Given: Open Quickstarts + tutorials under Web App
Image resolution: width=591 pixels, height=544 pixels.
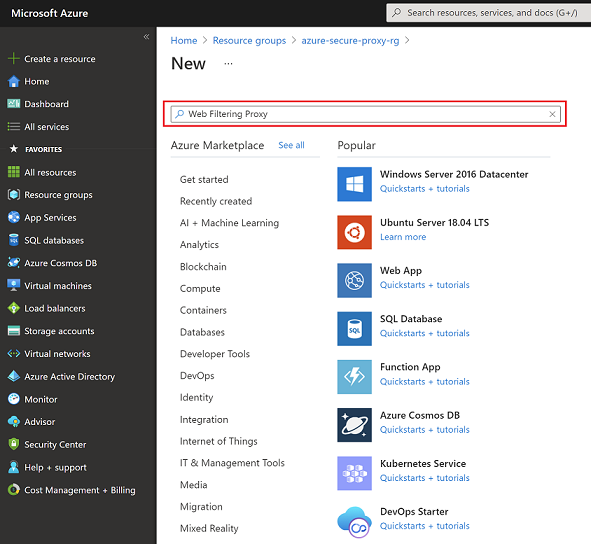Looking at the screenshot, I should coord(424,285).
